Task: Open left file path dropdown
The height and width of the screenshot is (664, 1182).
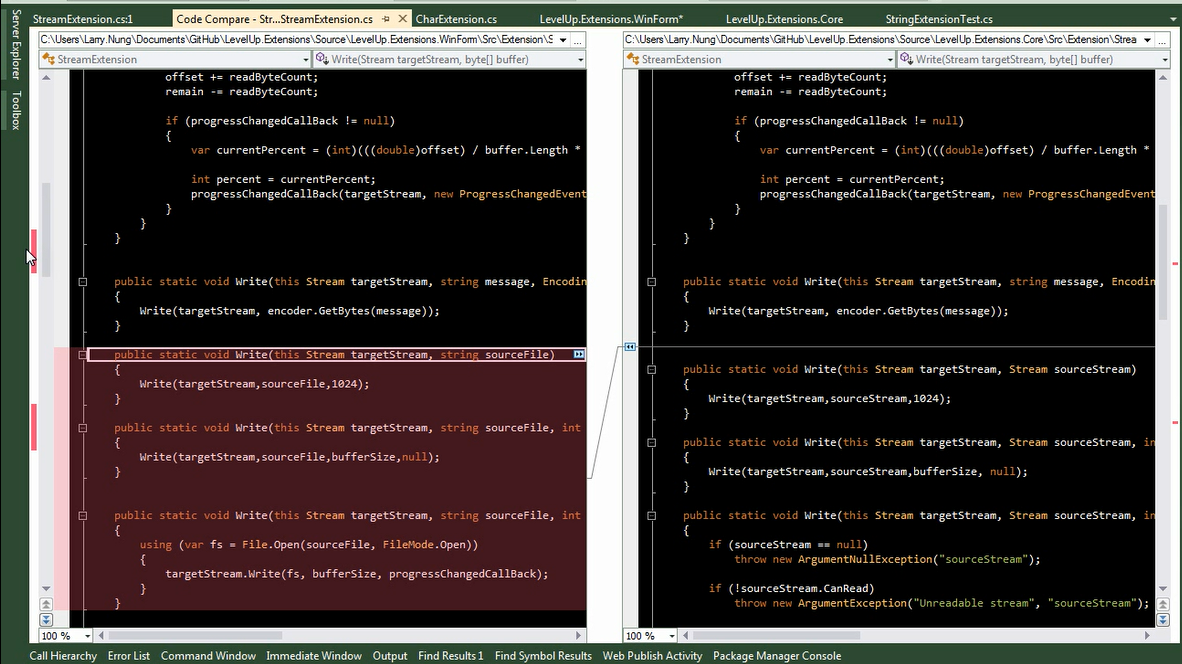Action: click(x=563, y=40)
